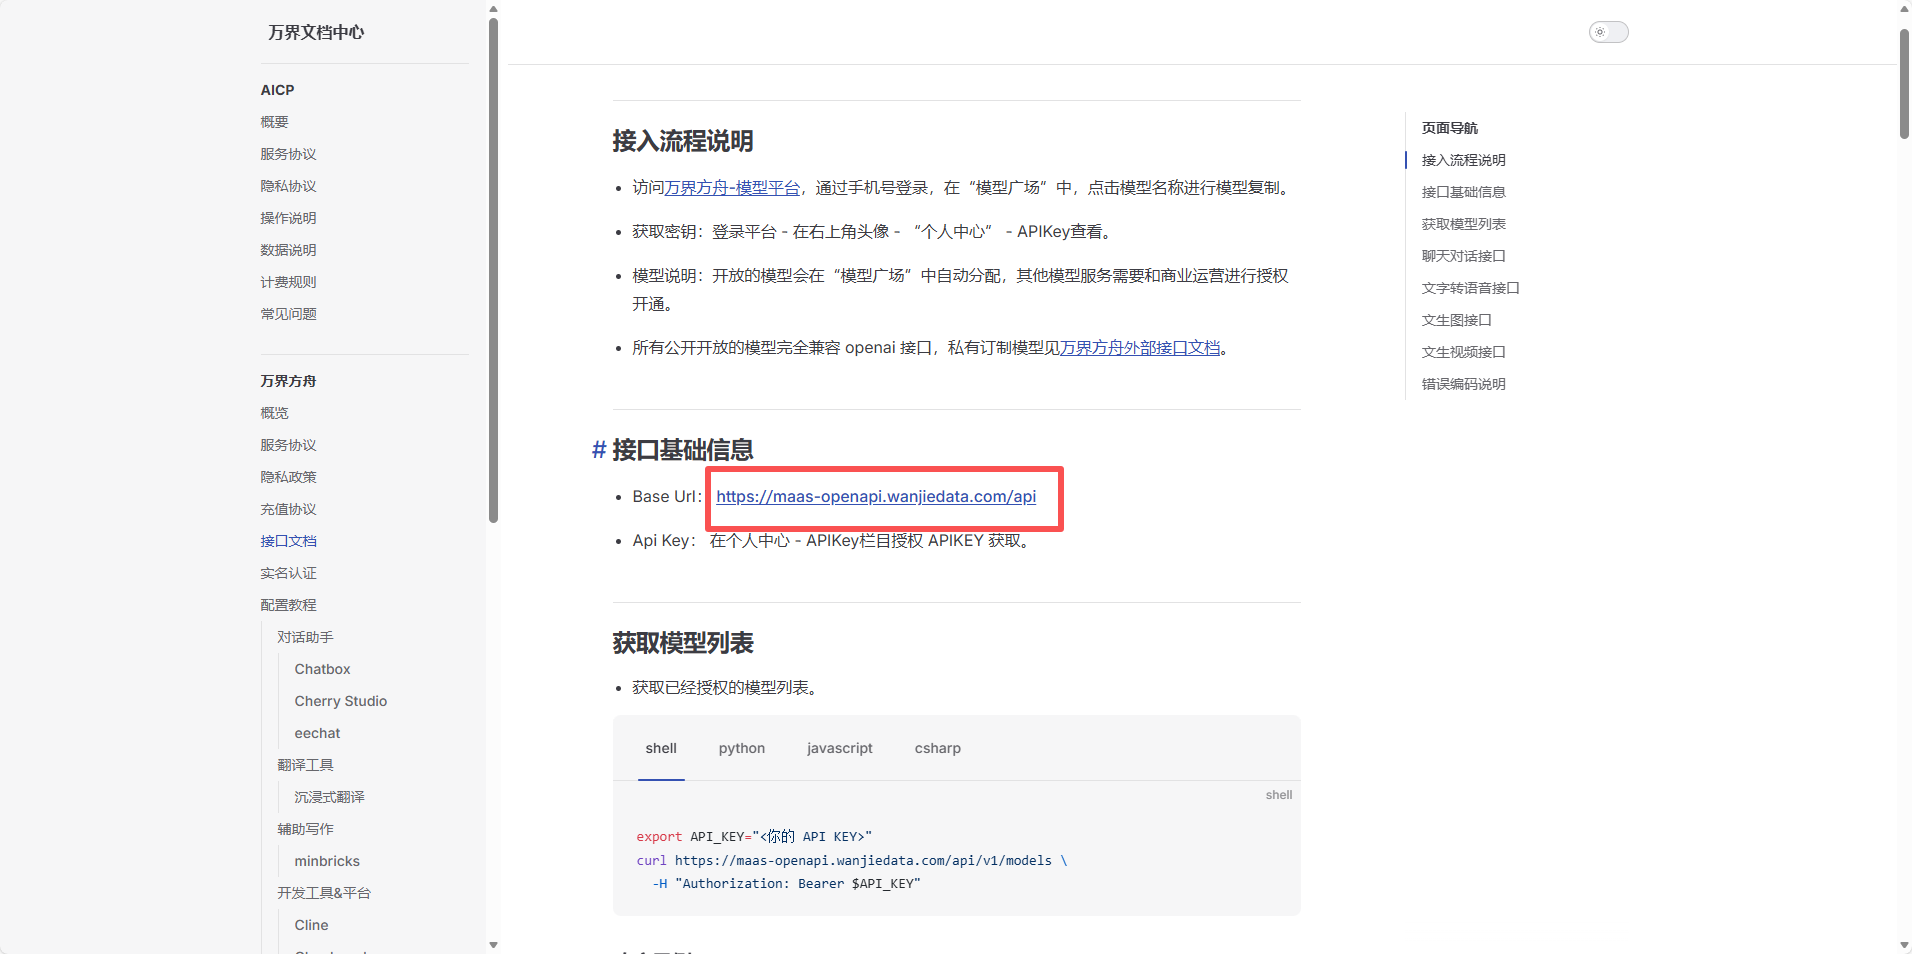This screenshot has width=1912, height=954.
Task: Jump to 文生视频接口 from page nav
Action: (1463, 351)
